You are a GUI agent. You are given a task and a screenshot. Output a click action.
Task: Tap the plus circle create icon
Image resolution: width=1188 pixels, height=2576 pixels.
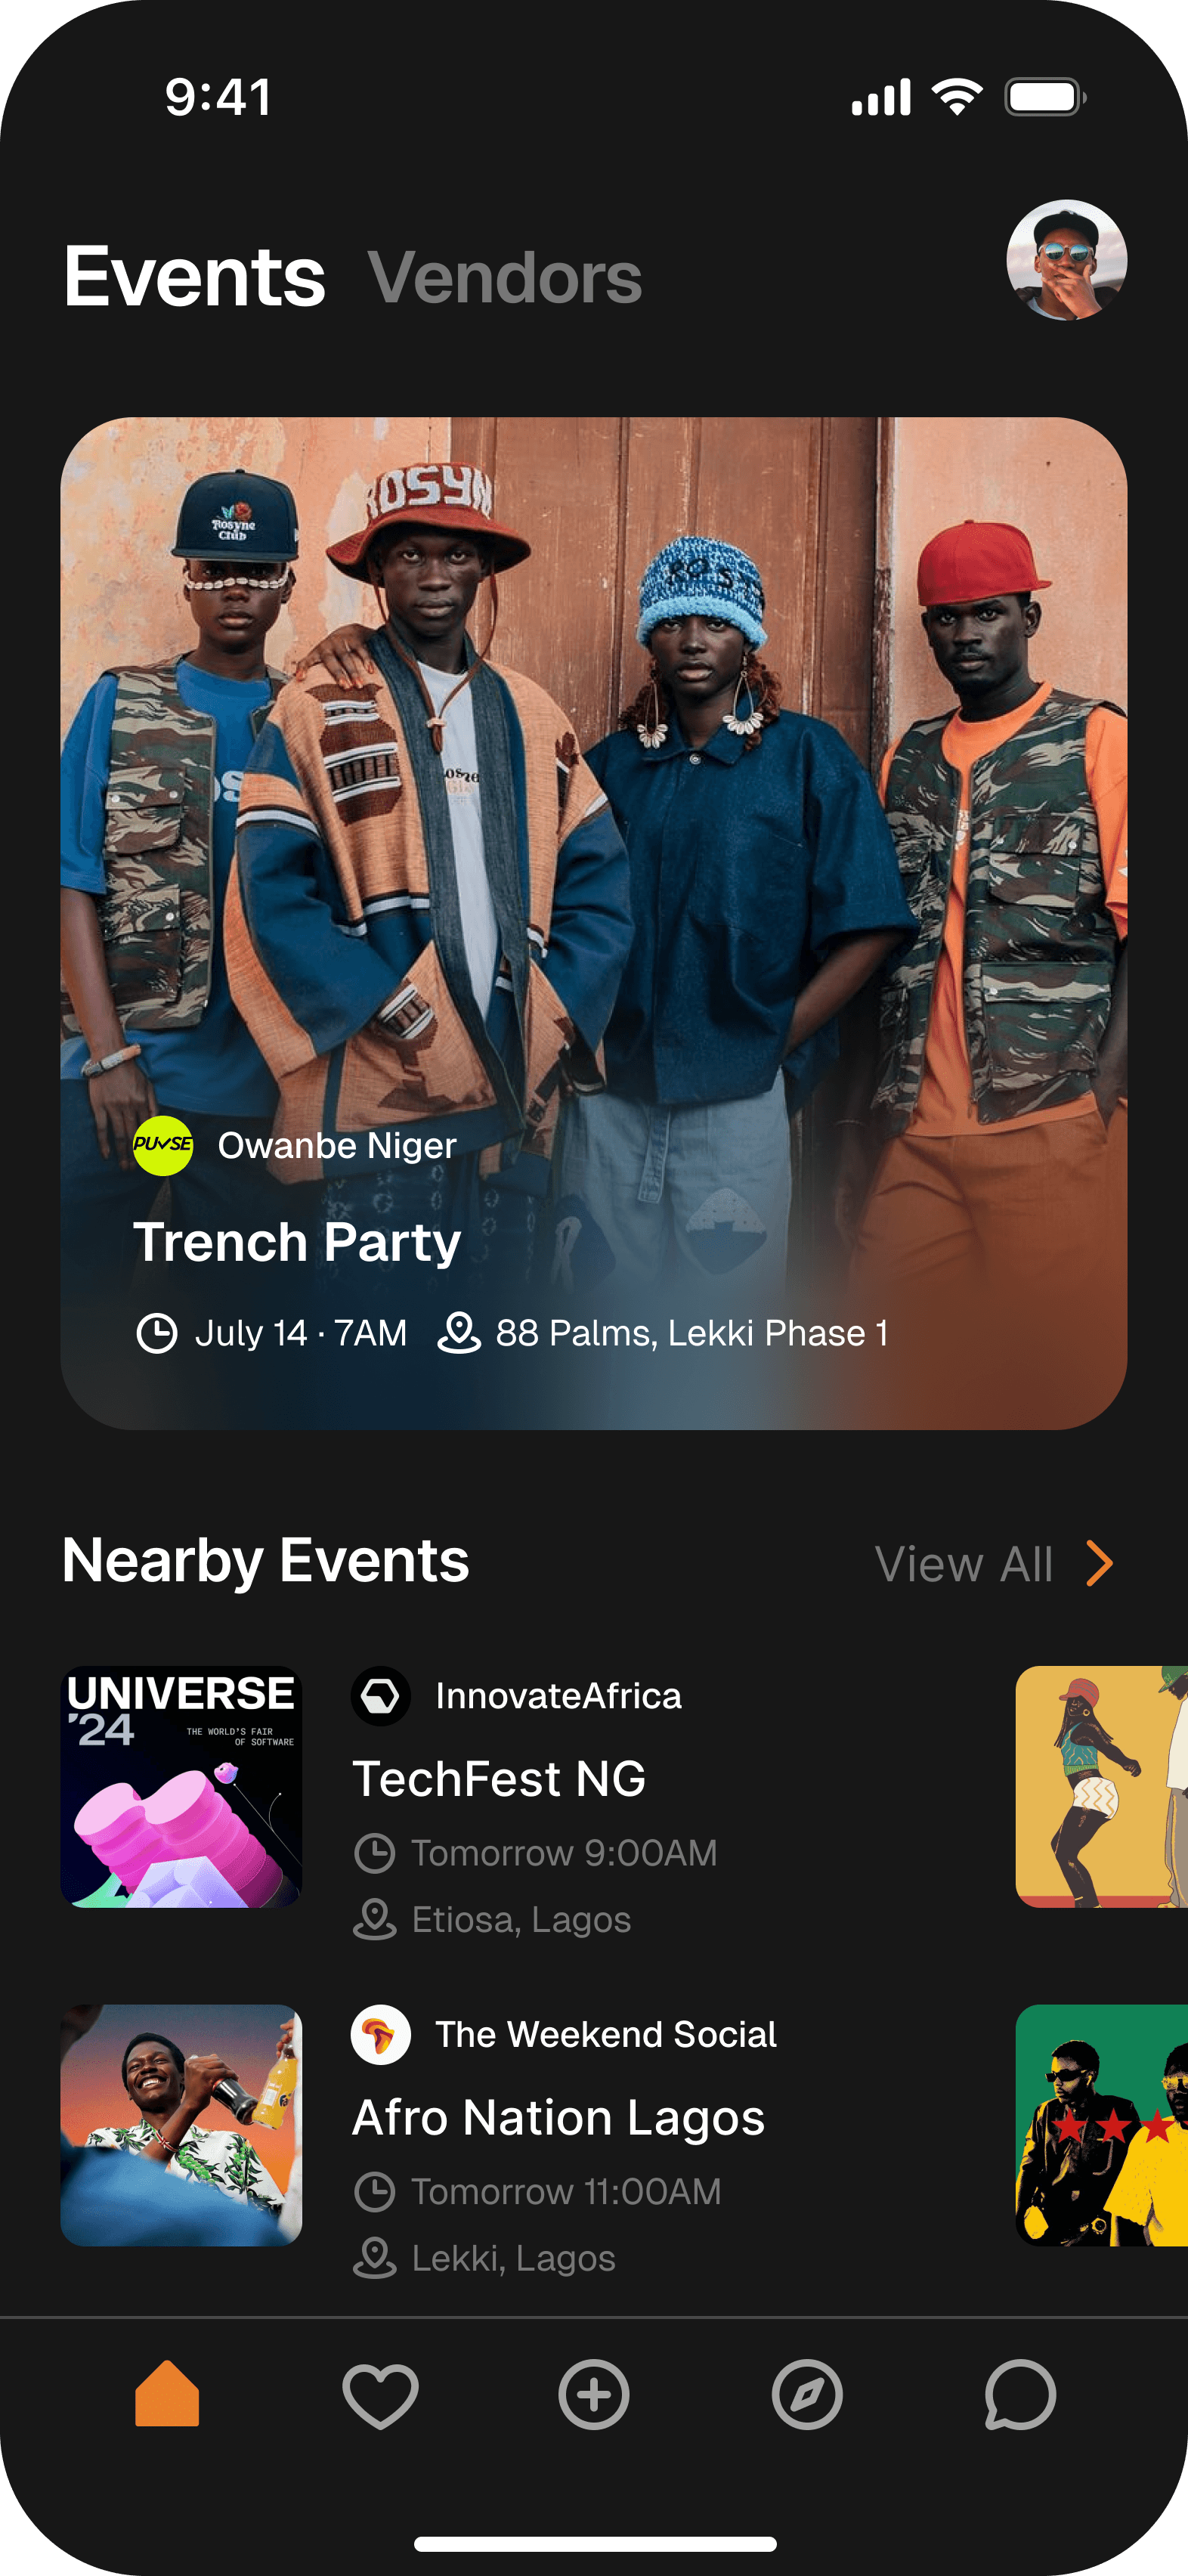point(594,2394)
